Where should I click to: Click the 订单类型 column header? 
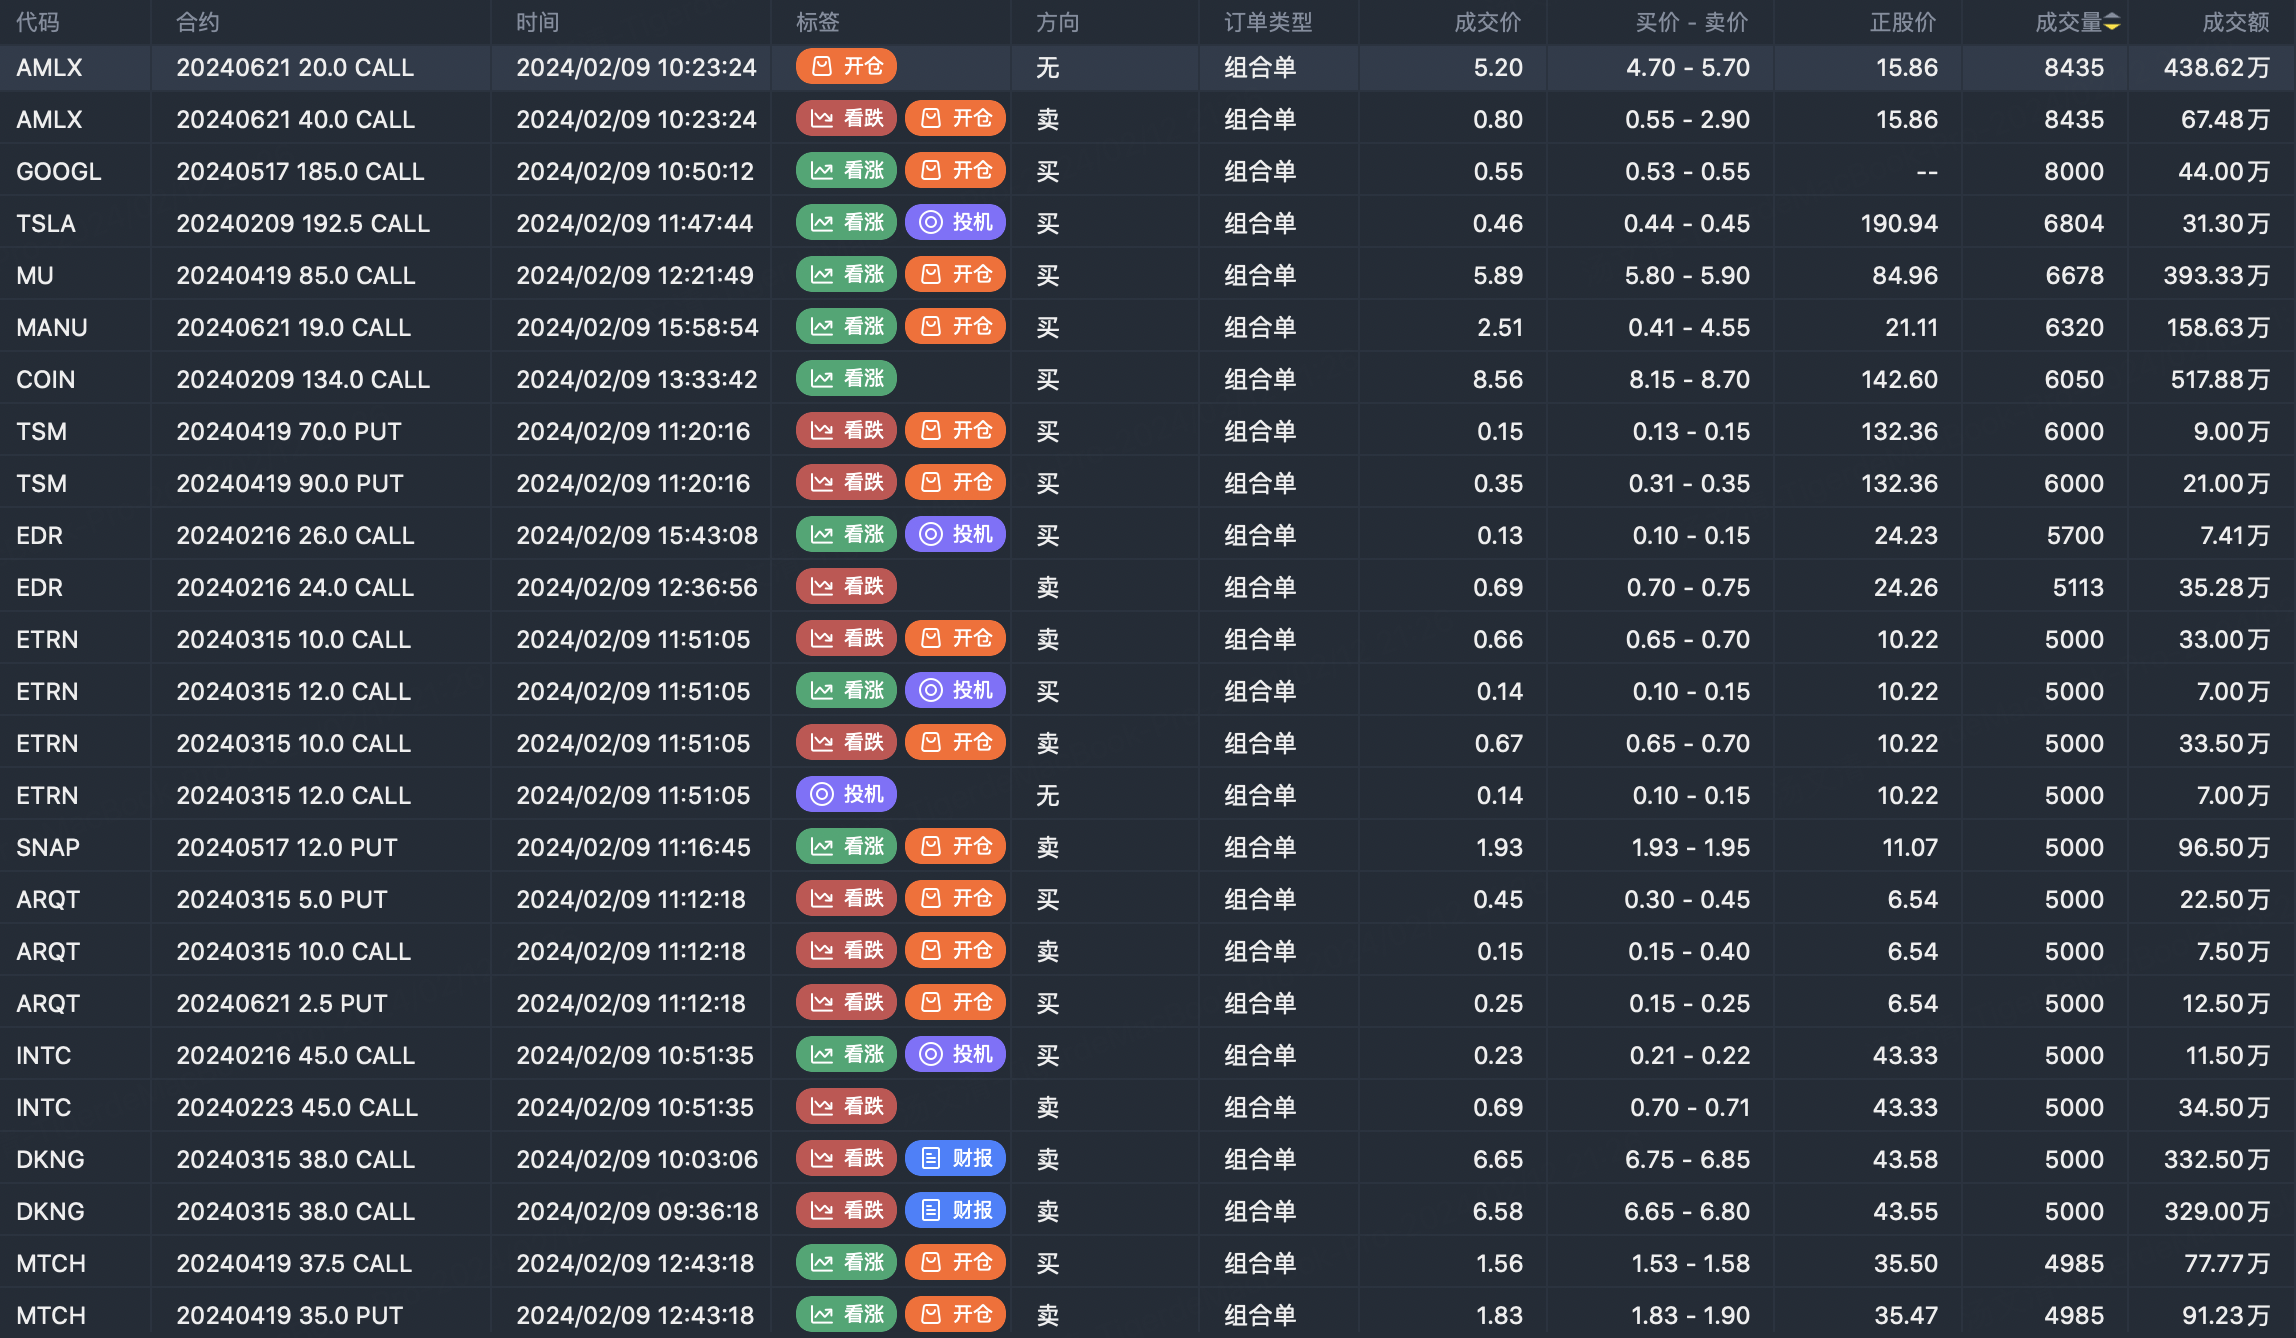[x=1268, y=22]
